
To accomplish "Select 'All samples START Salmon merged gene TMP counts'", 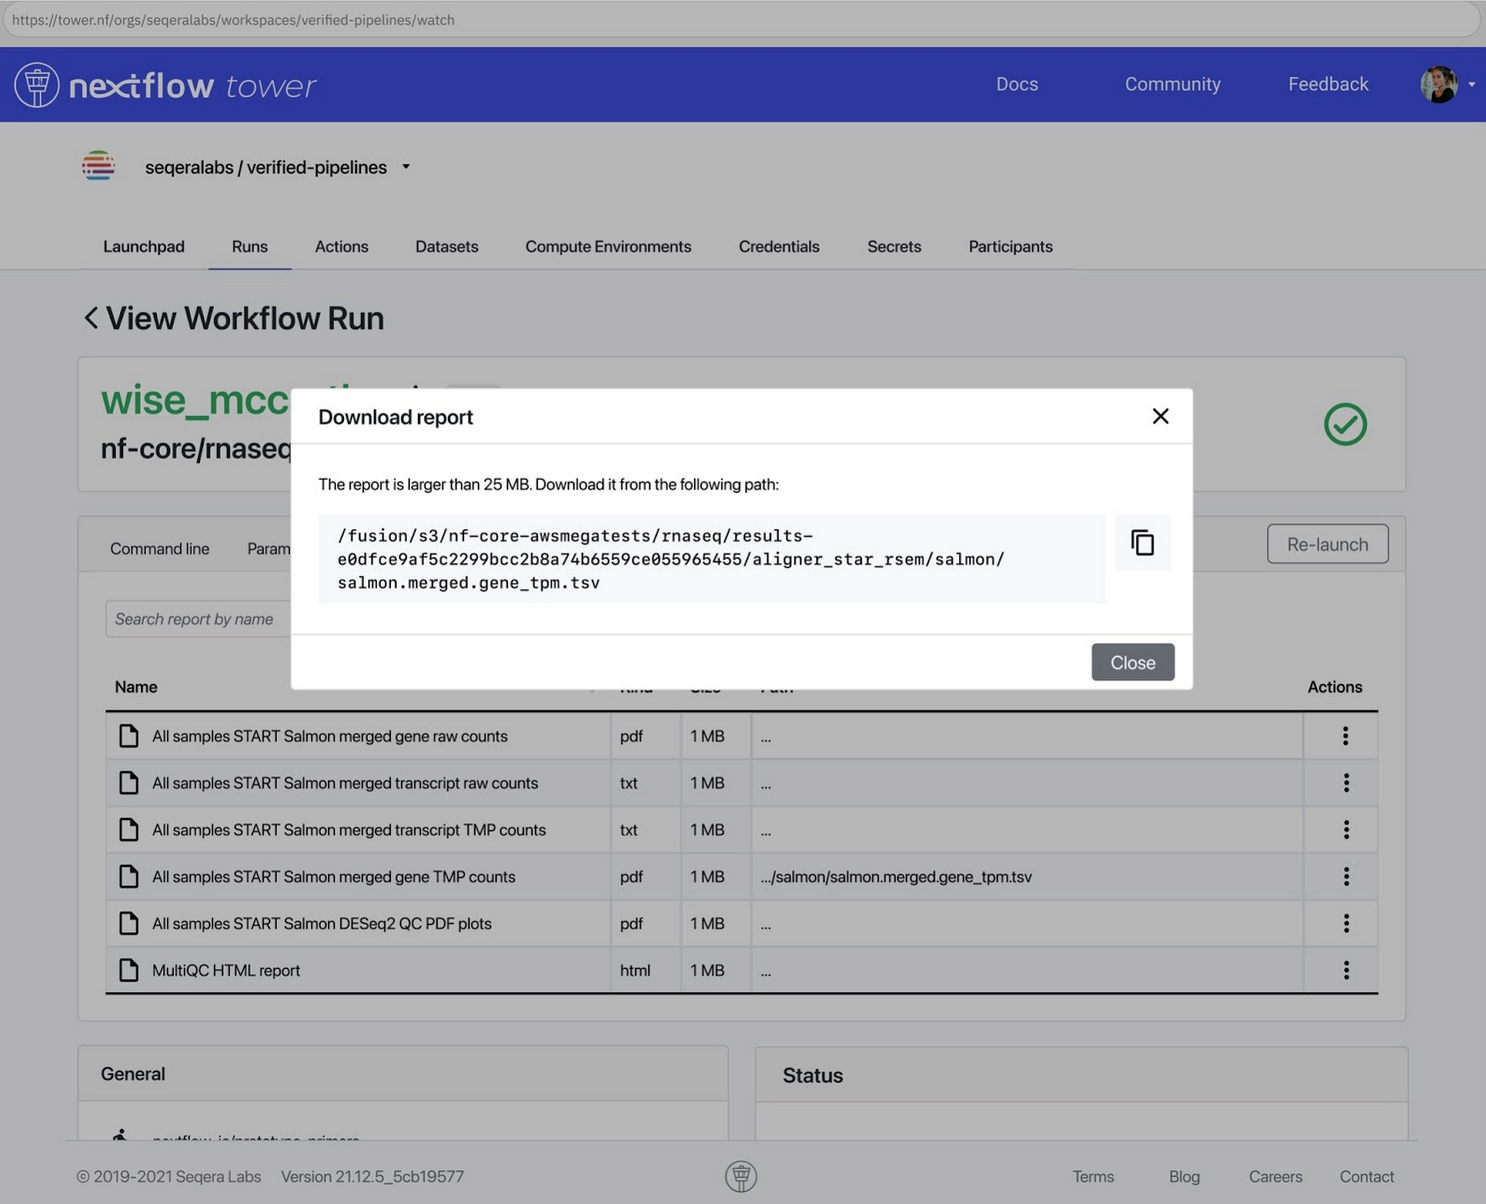I will (334, 877).
